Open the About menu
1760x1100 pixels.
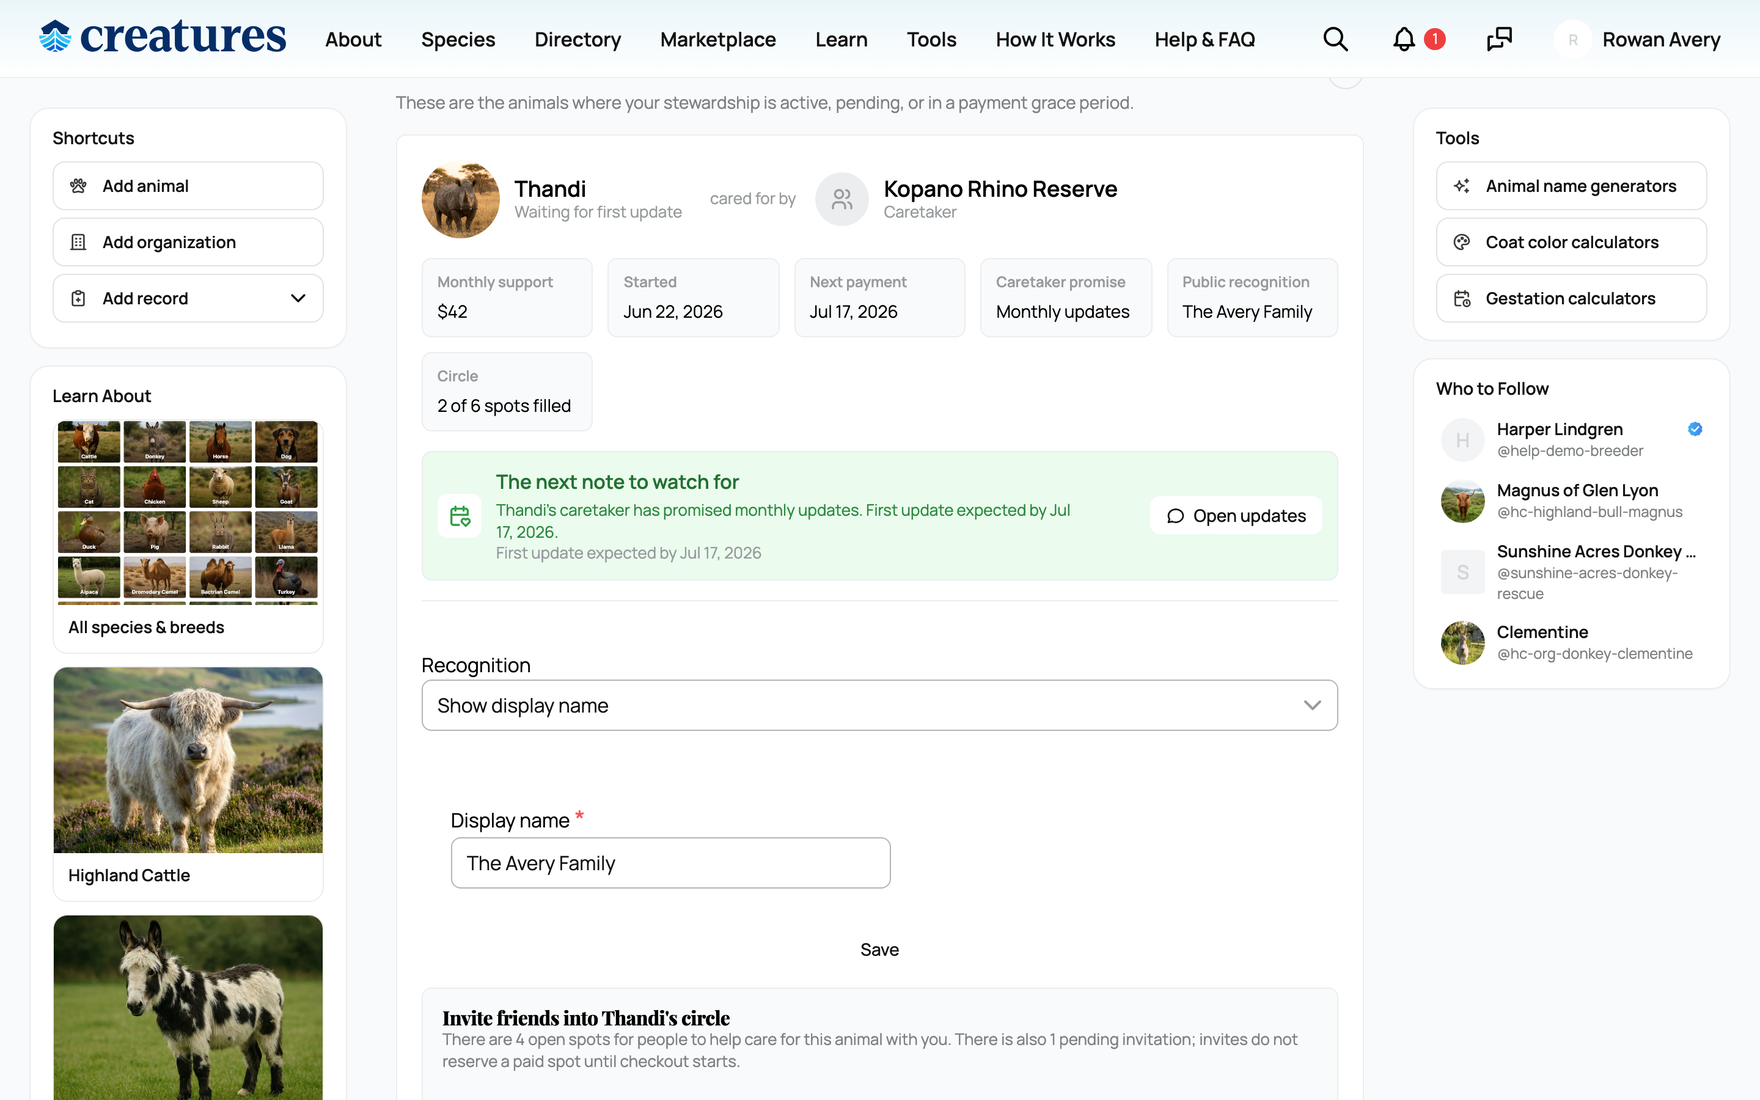(353, 39)
